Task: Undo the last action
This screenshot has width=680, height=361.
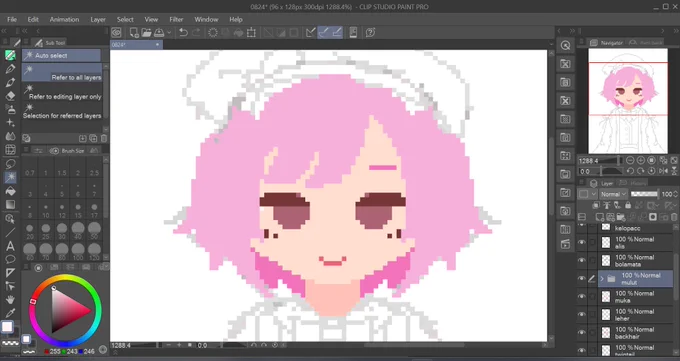Action: 183,33
